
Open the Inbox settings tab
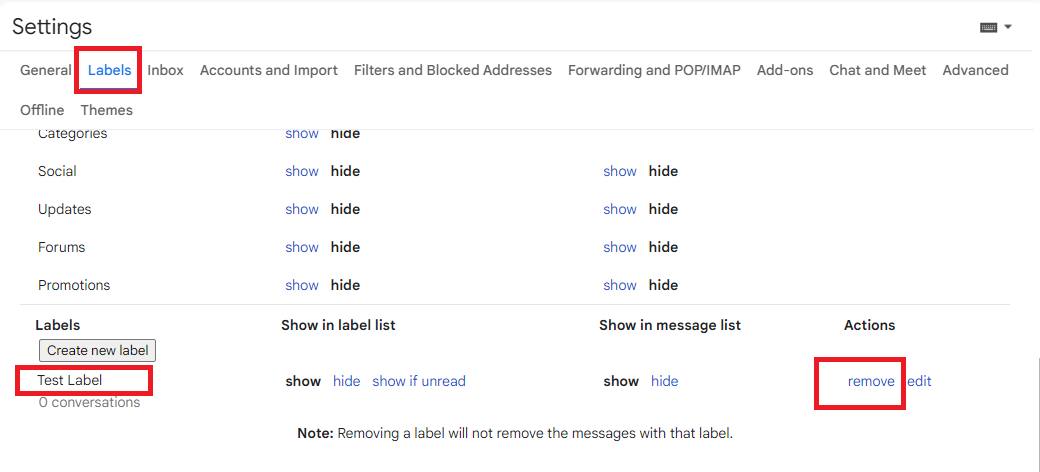[x=165, y=70]
